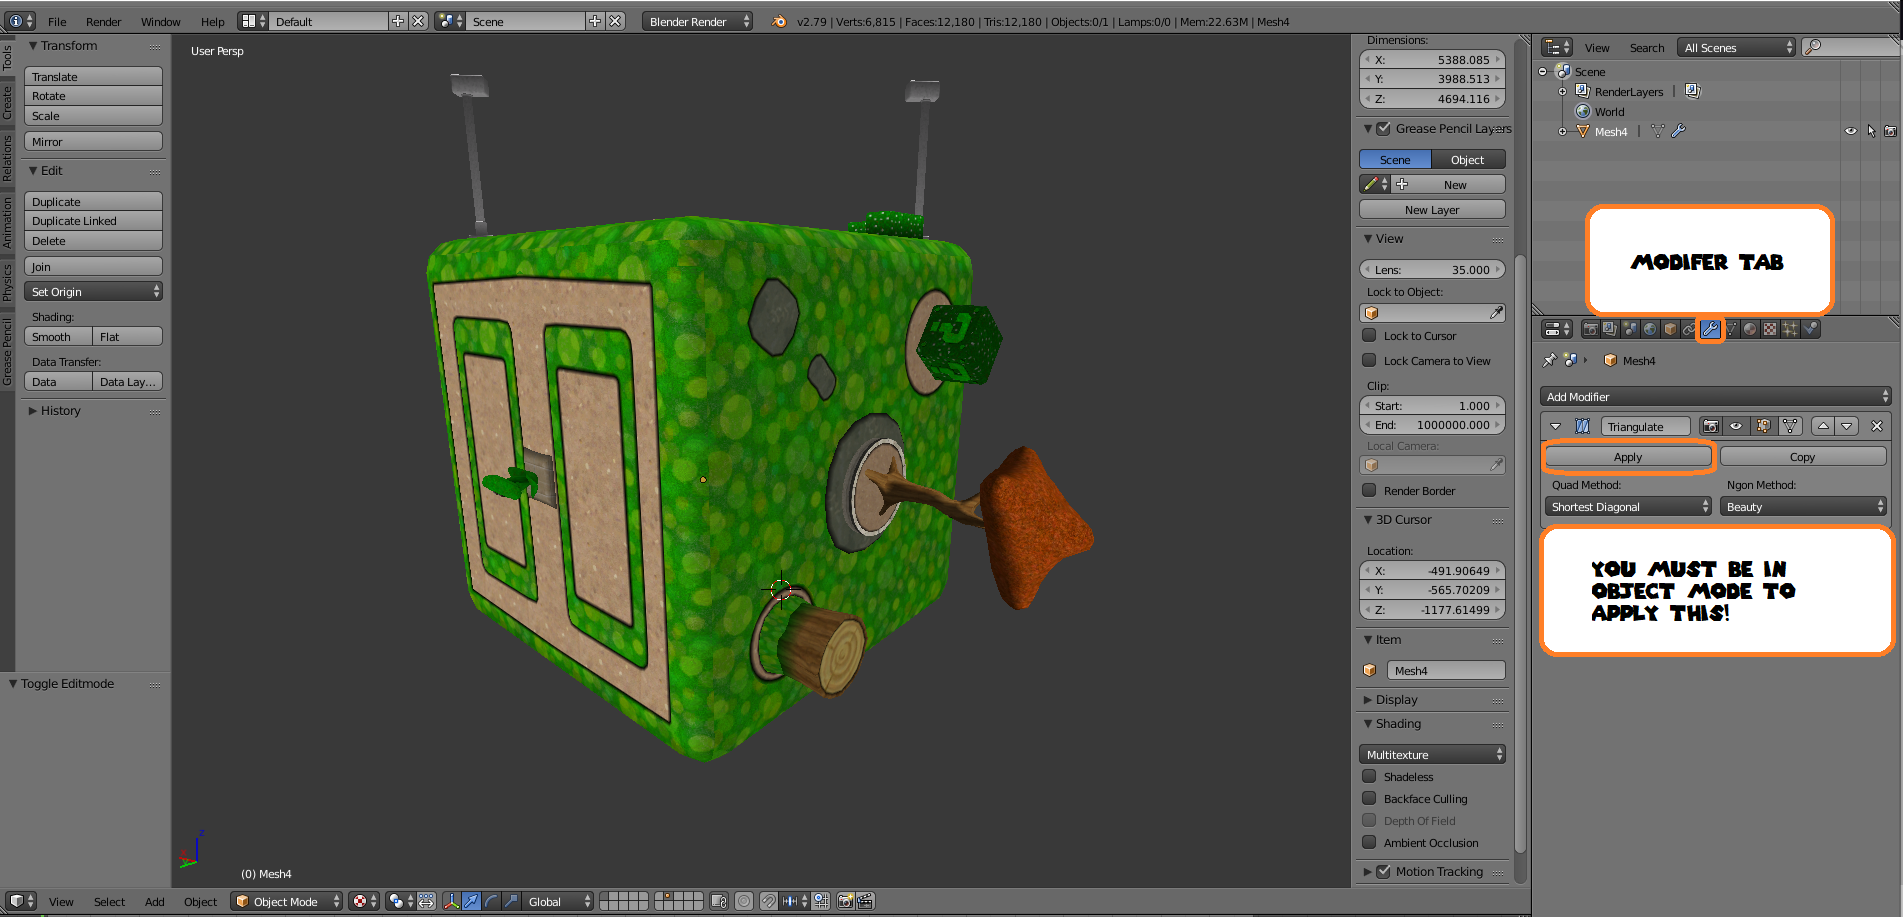The width and height of the screenshot is (1903, 917).
Task: Open the Object Data tab triangle icon
Action: point(1730,329)
